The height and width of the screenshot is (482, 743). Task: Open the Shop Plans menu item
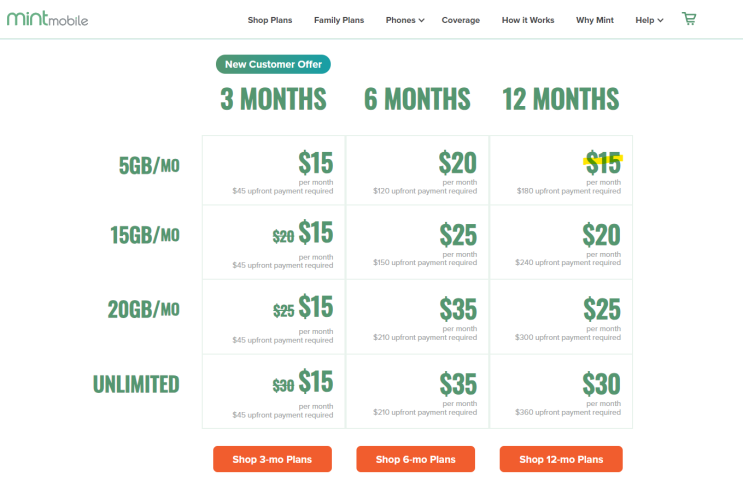(x=270, y=20)
